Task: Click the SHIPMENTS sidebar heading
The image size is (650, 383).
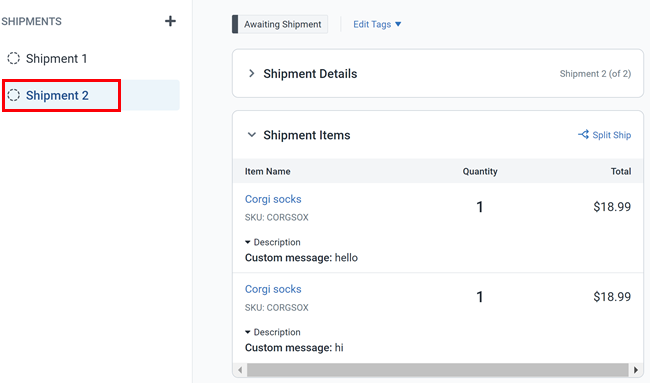Action: (x=31, y=21)
